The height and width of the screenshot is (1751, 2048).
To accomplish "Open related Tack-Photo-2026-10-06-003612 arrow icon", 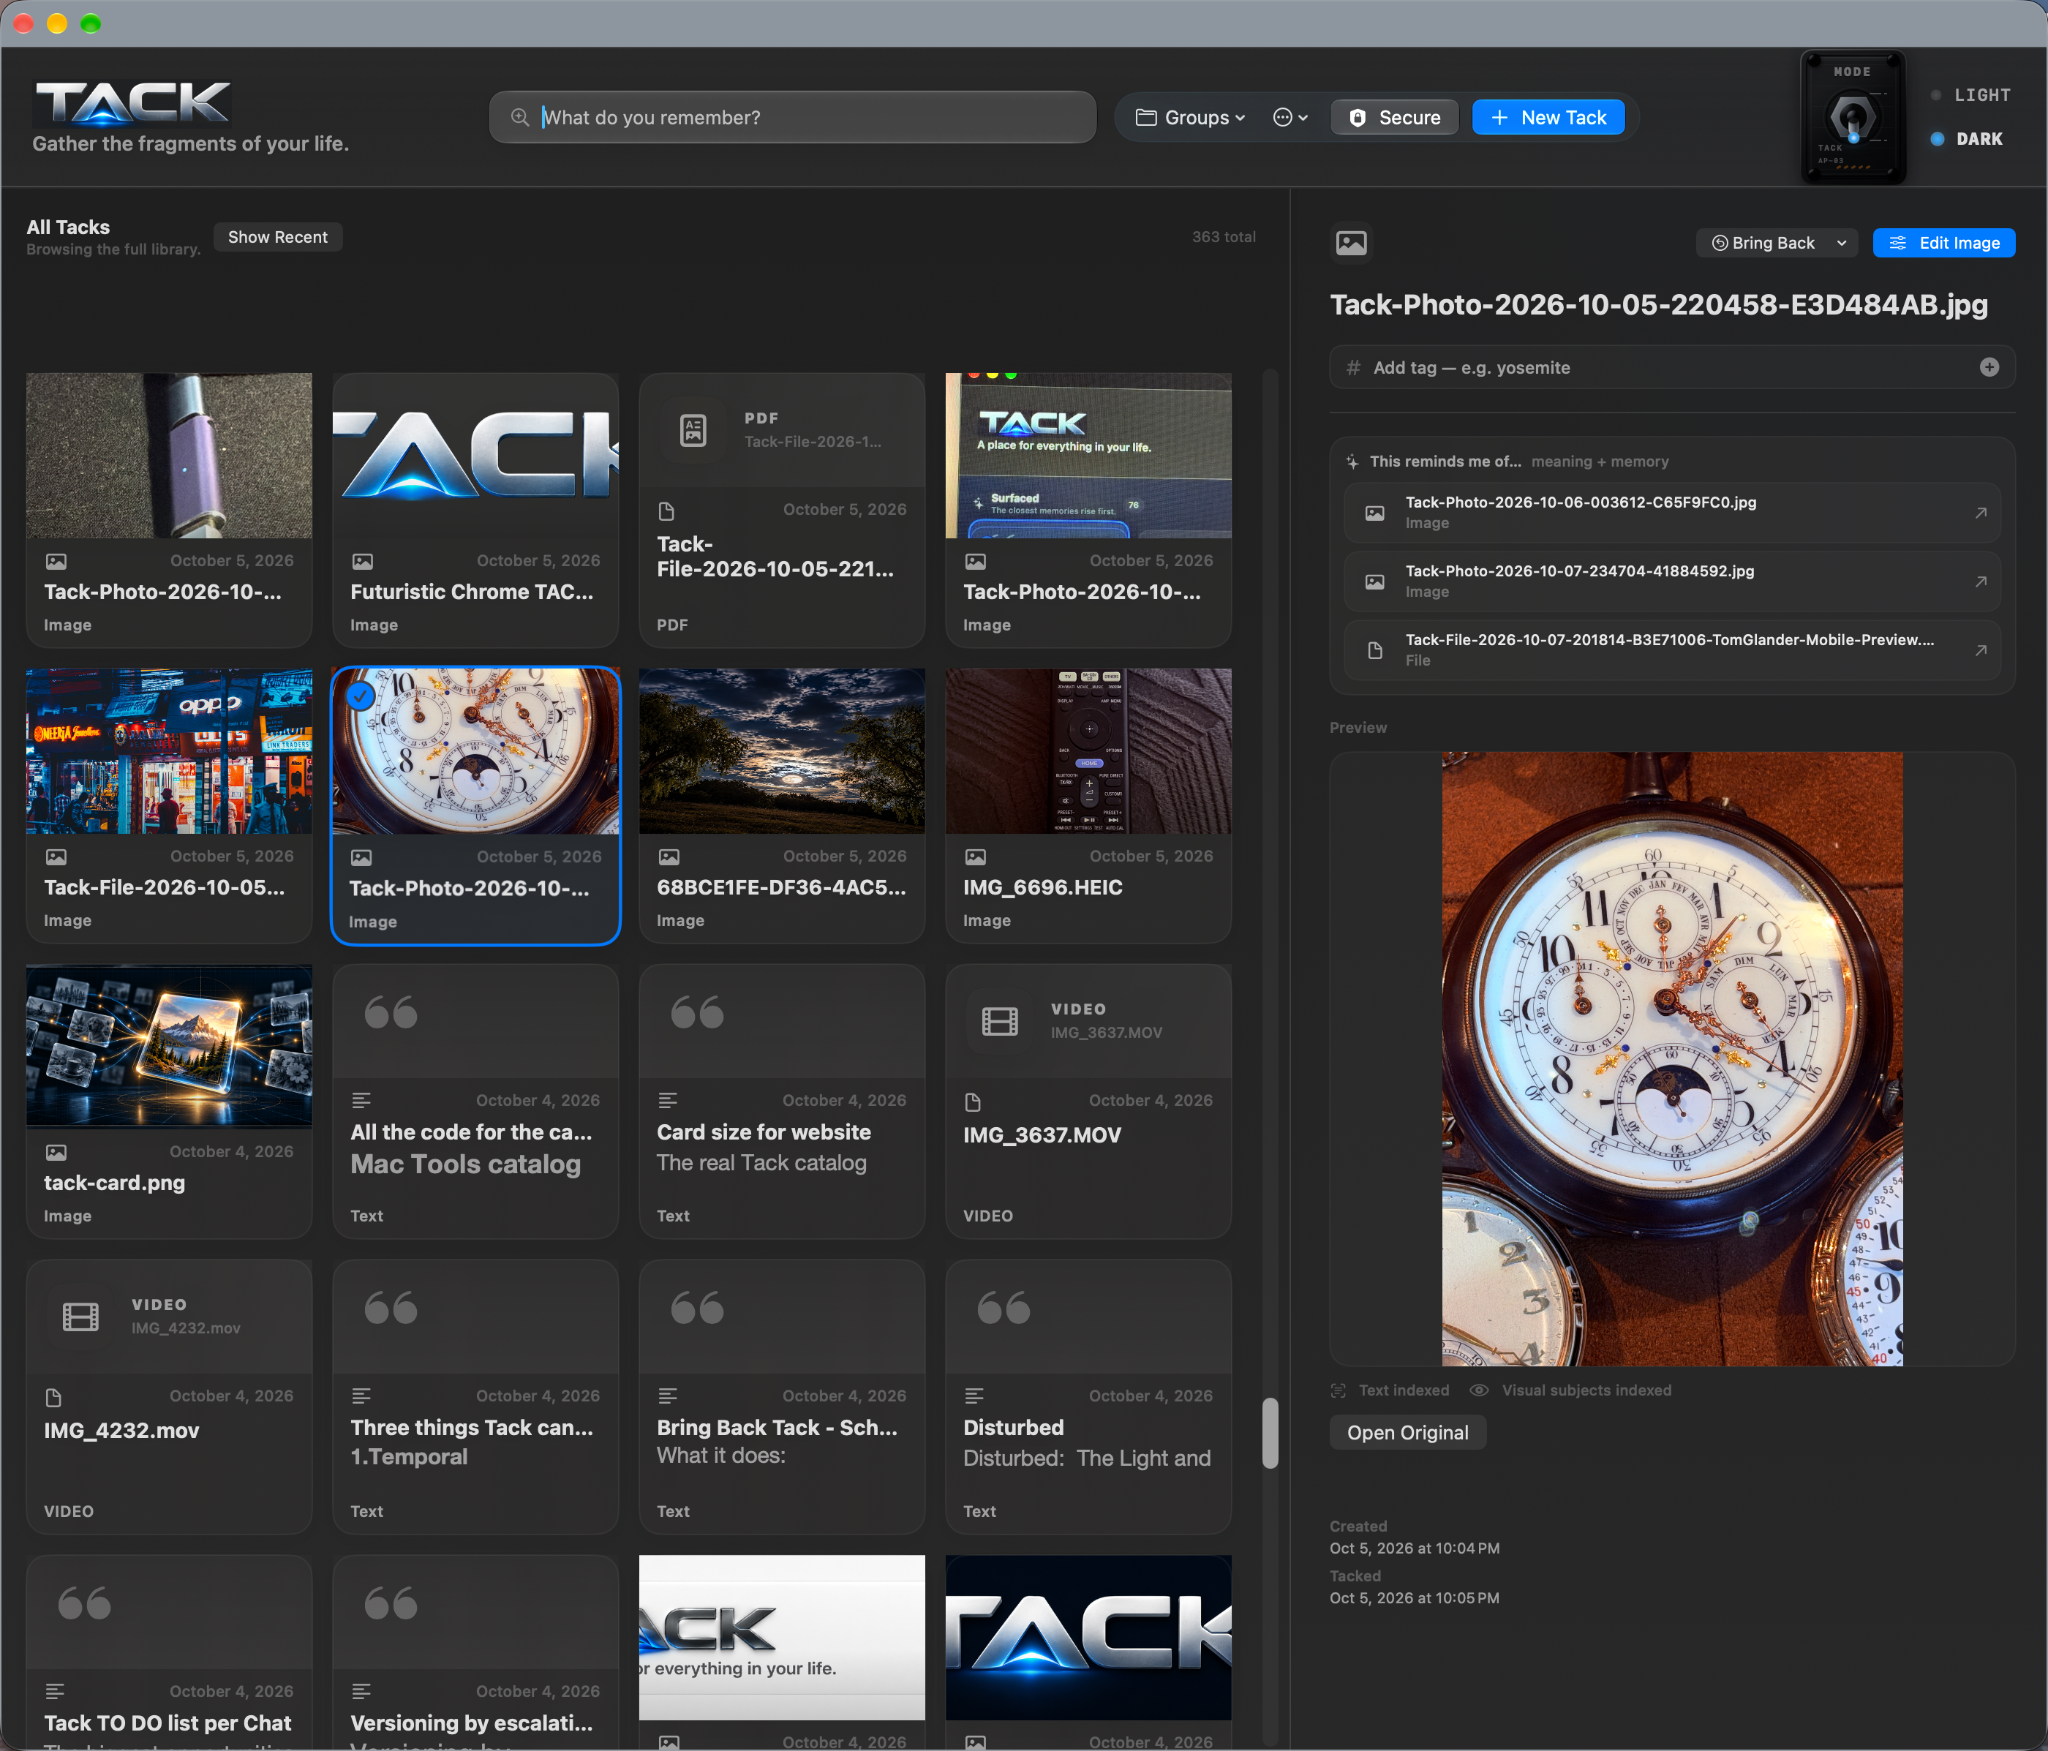I will point(1980,513).
